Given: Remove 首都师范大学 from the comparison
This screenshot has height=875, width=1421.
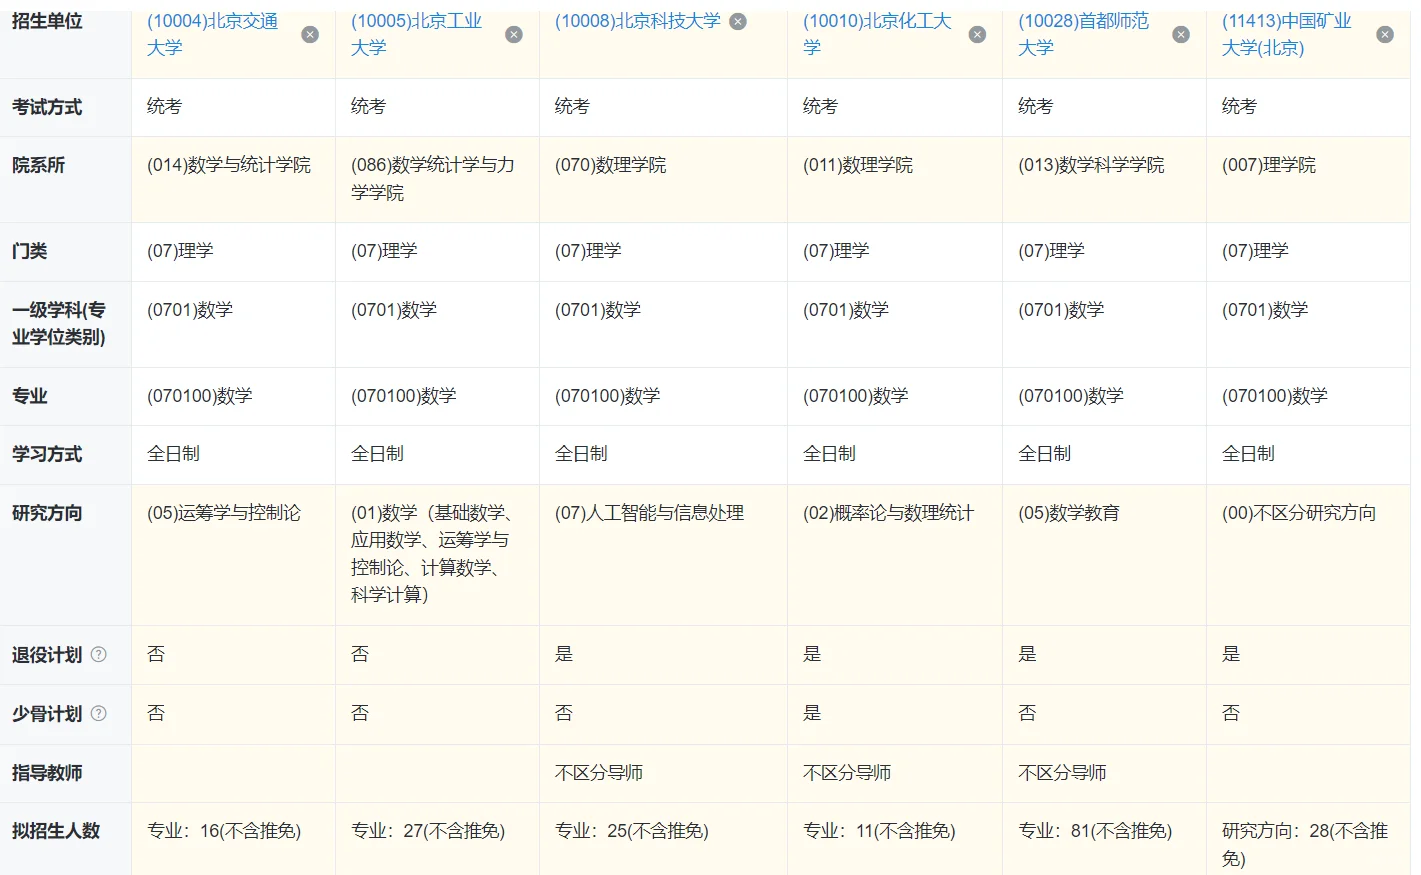Looking at the screenshot, I should pos(1180,34).
